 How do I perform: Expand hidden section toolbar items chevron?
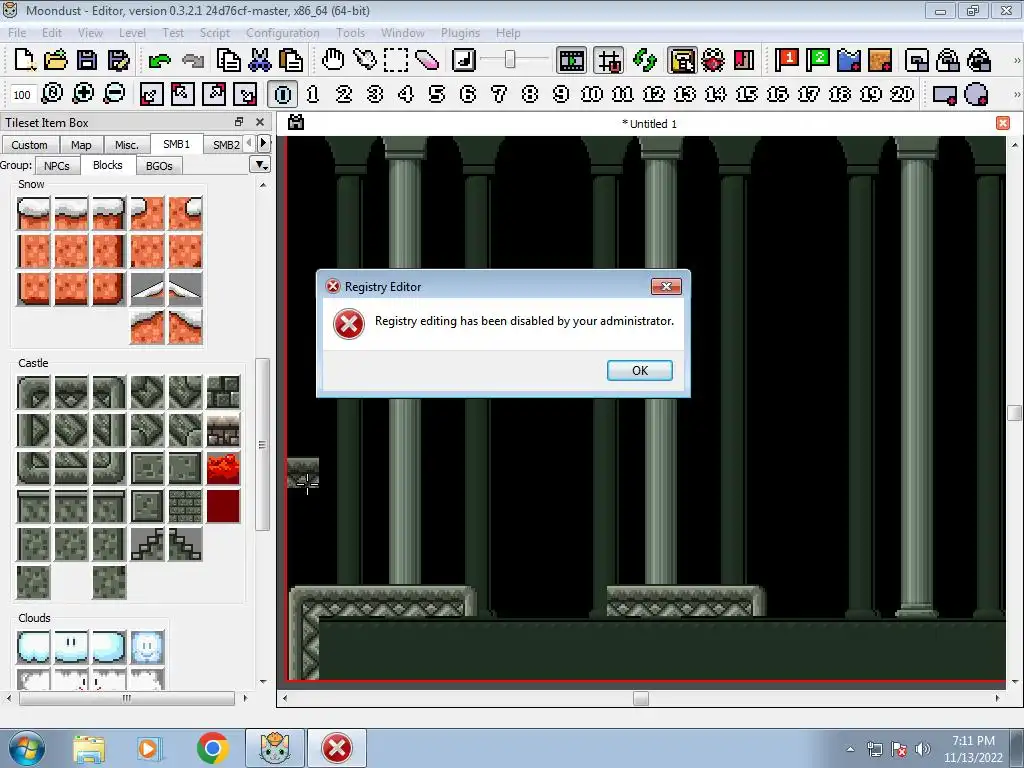point(1016,95)
